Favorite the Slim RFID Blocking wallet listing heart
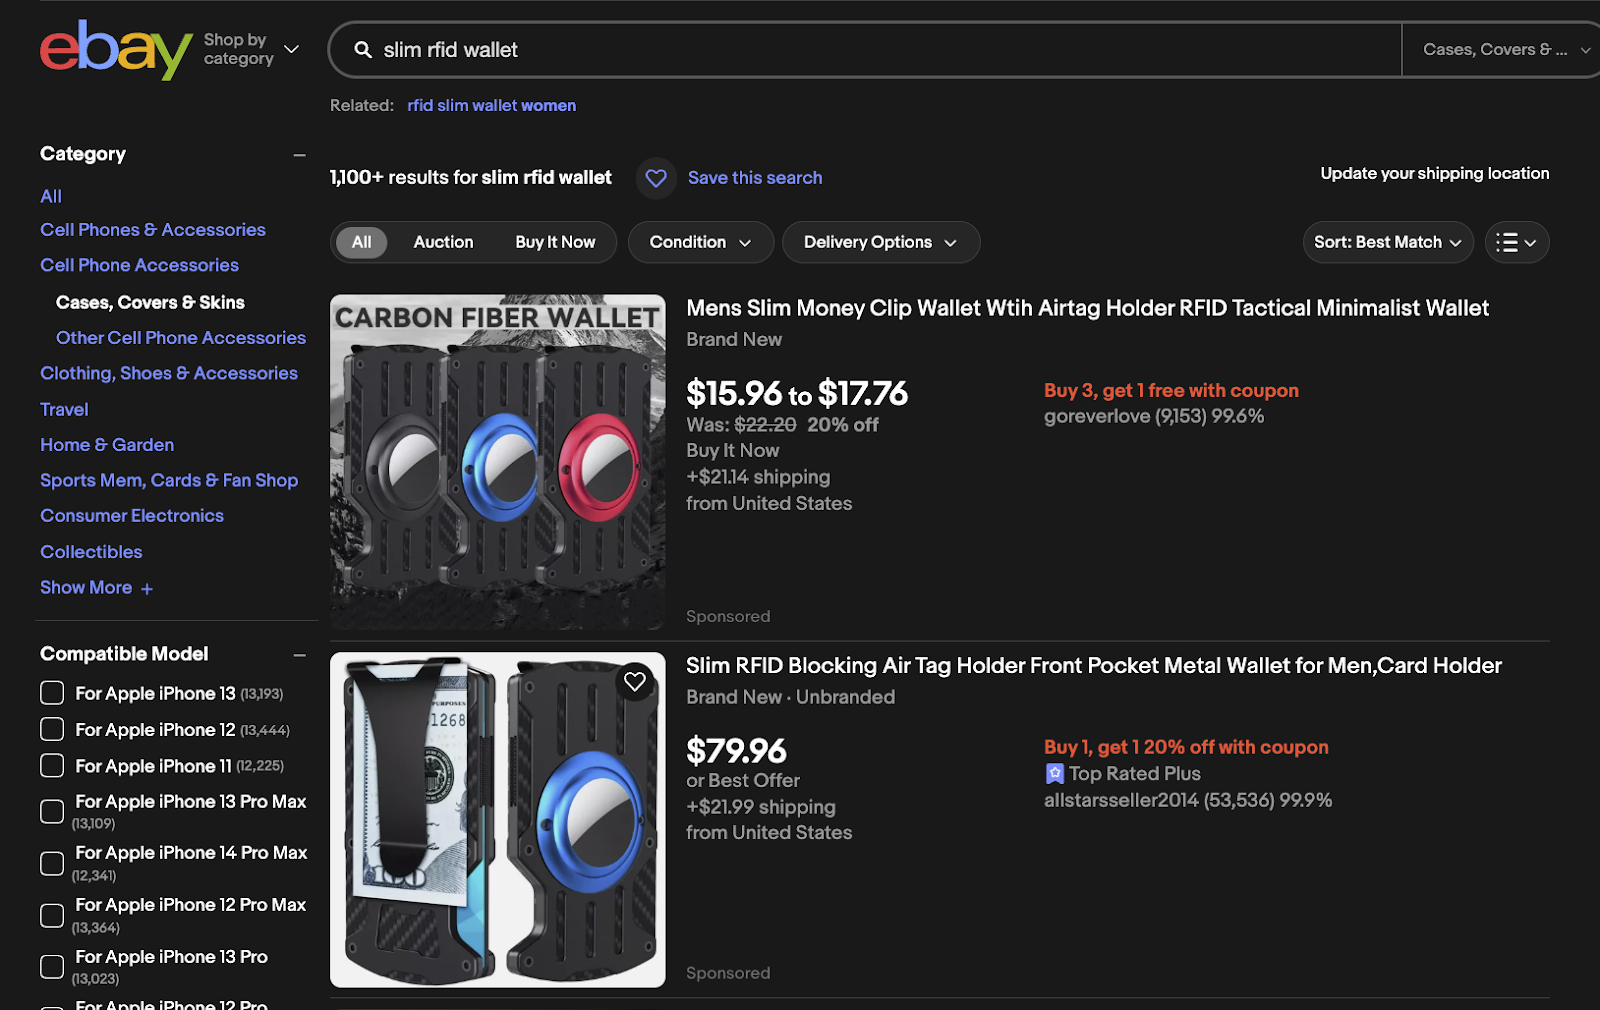This screenshot has width=1600, height=1010. (636, 681)
